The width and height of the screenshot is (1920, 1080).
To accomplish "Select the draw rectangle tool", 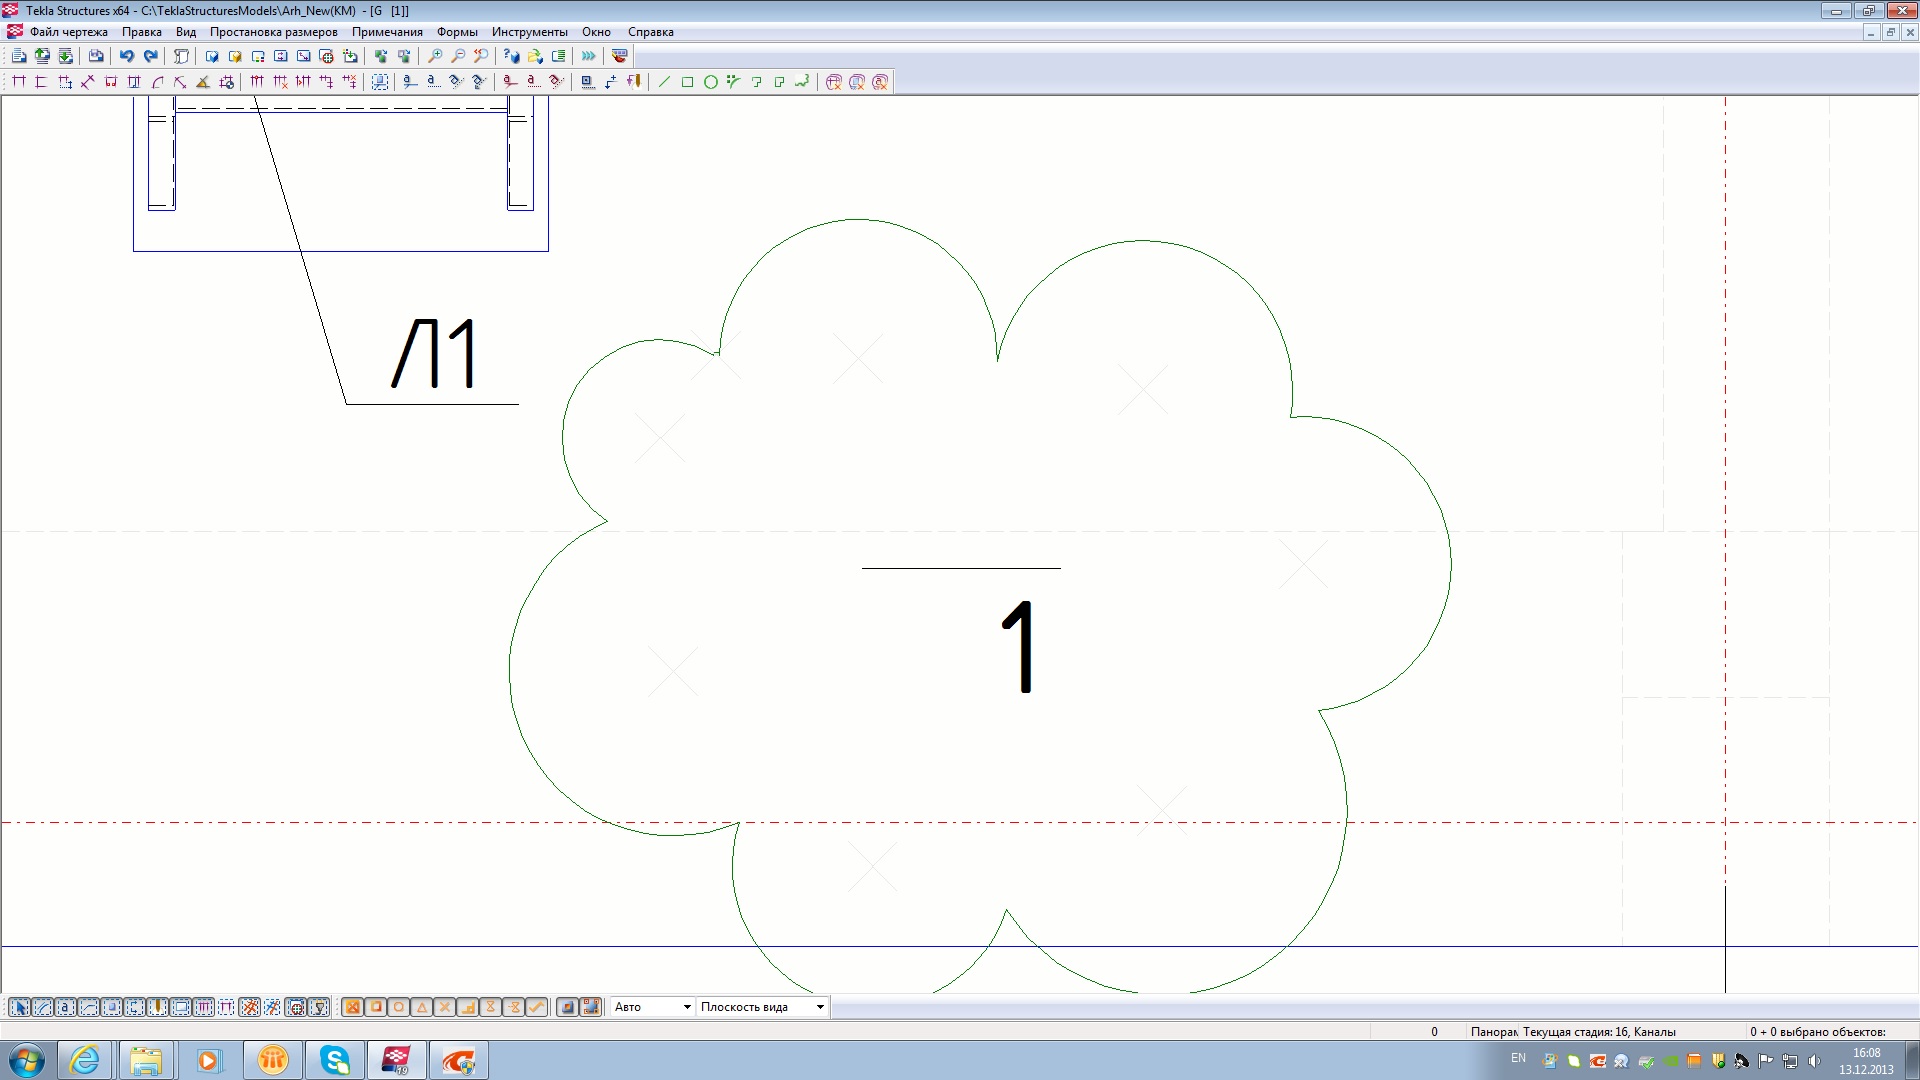I will [687, 82].
